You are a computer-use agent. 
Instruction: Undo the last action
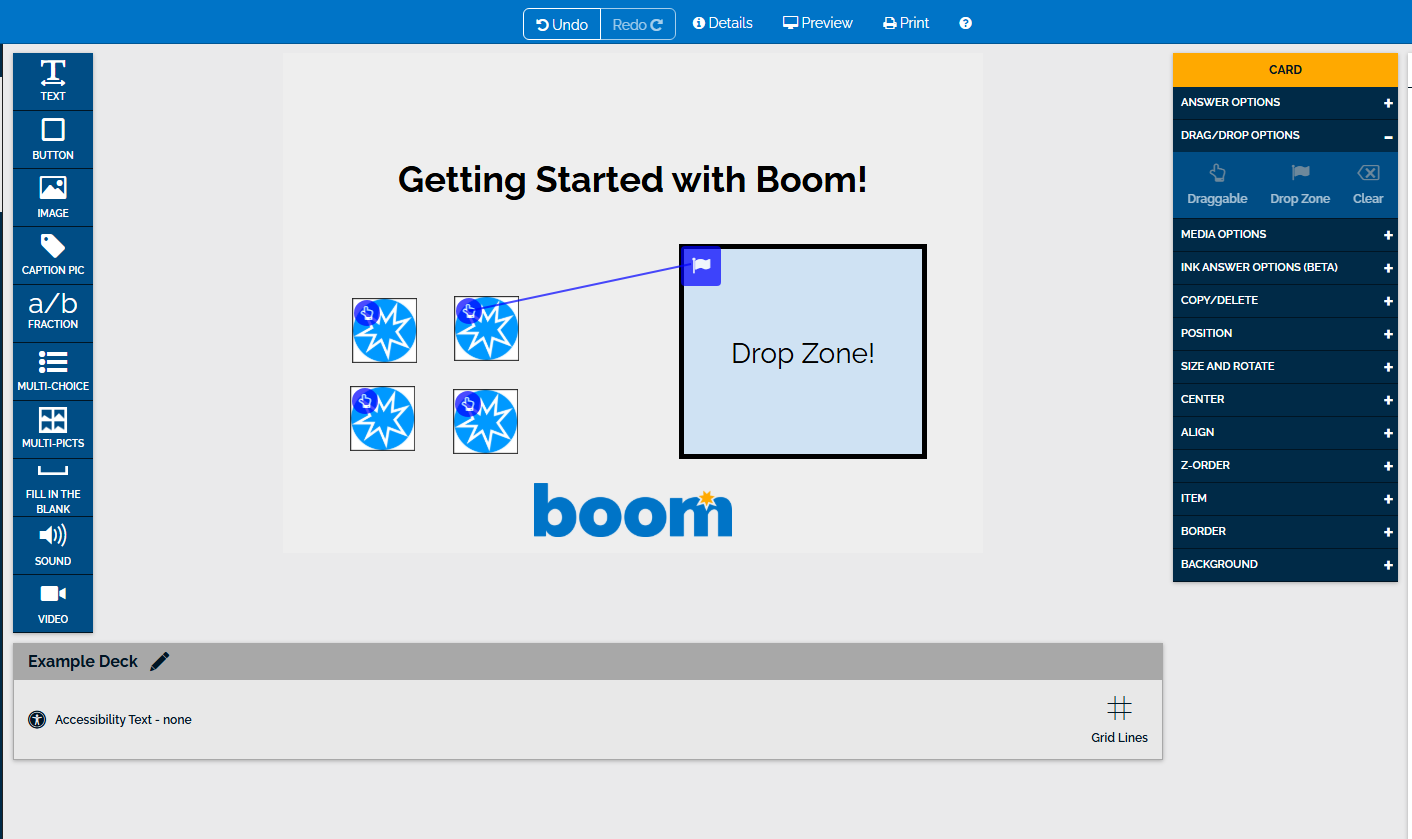562,24
